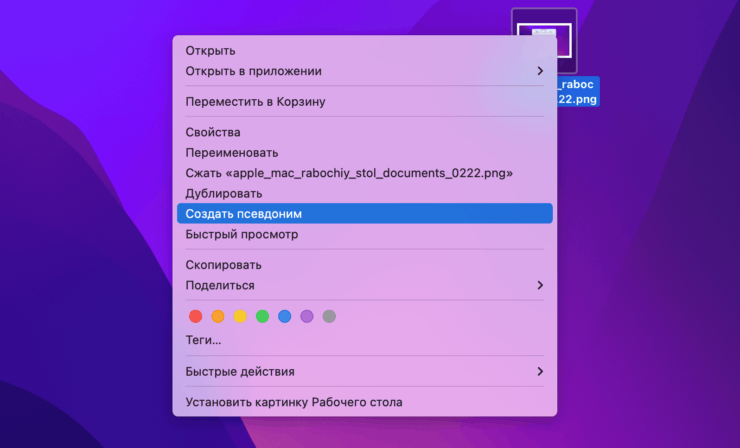Select Скопировать menu entry
The width and height of the screenshot is (740, 448).
tap(364, 265)
